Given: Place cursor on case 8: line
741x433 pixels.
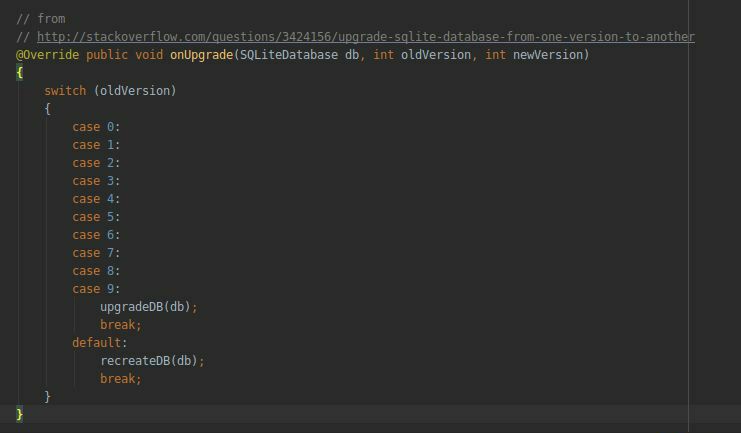Looking at the screenshot, I should [96, 270].
